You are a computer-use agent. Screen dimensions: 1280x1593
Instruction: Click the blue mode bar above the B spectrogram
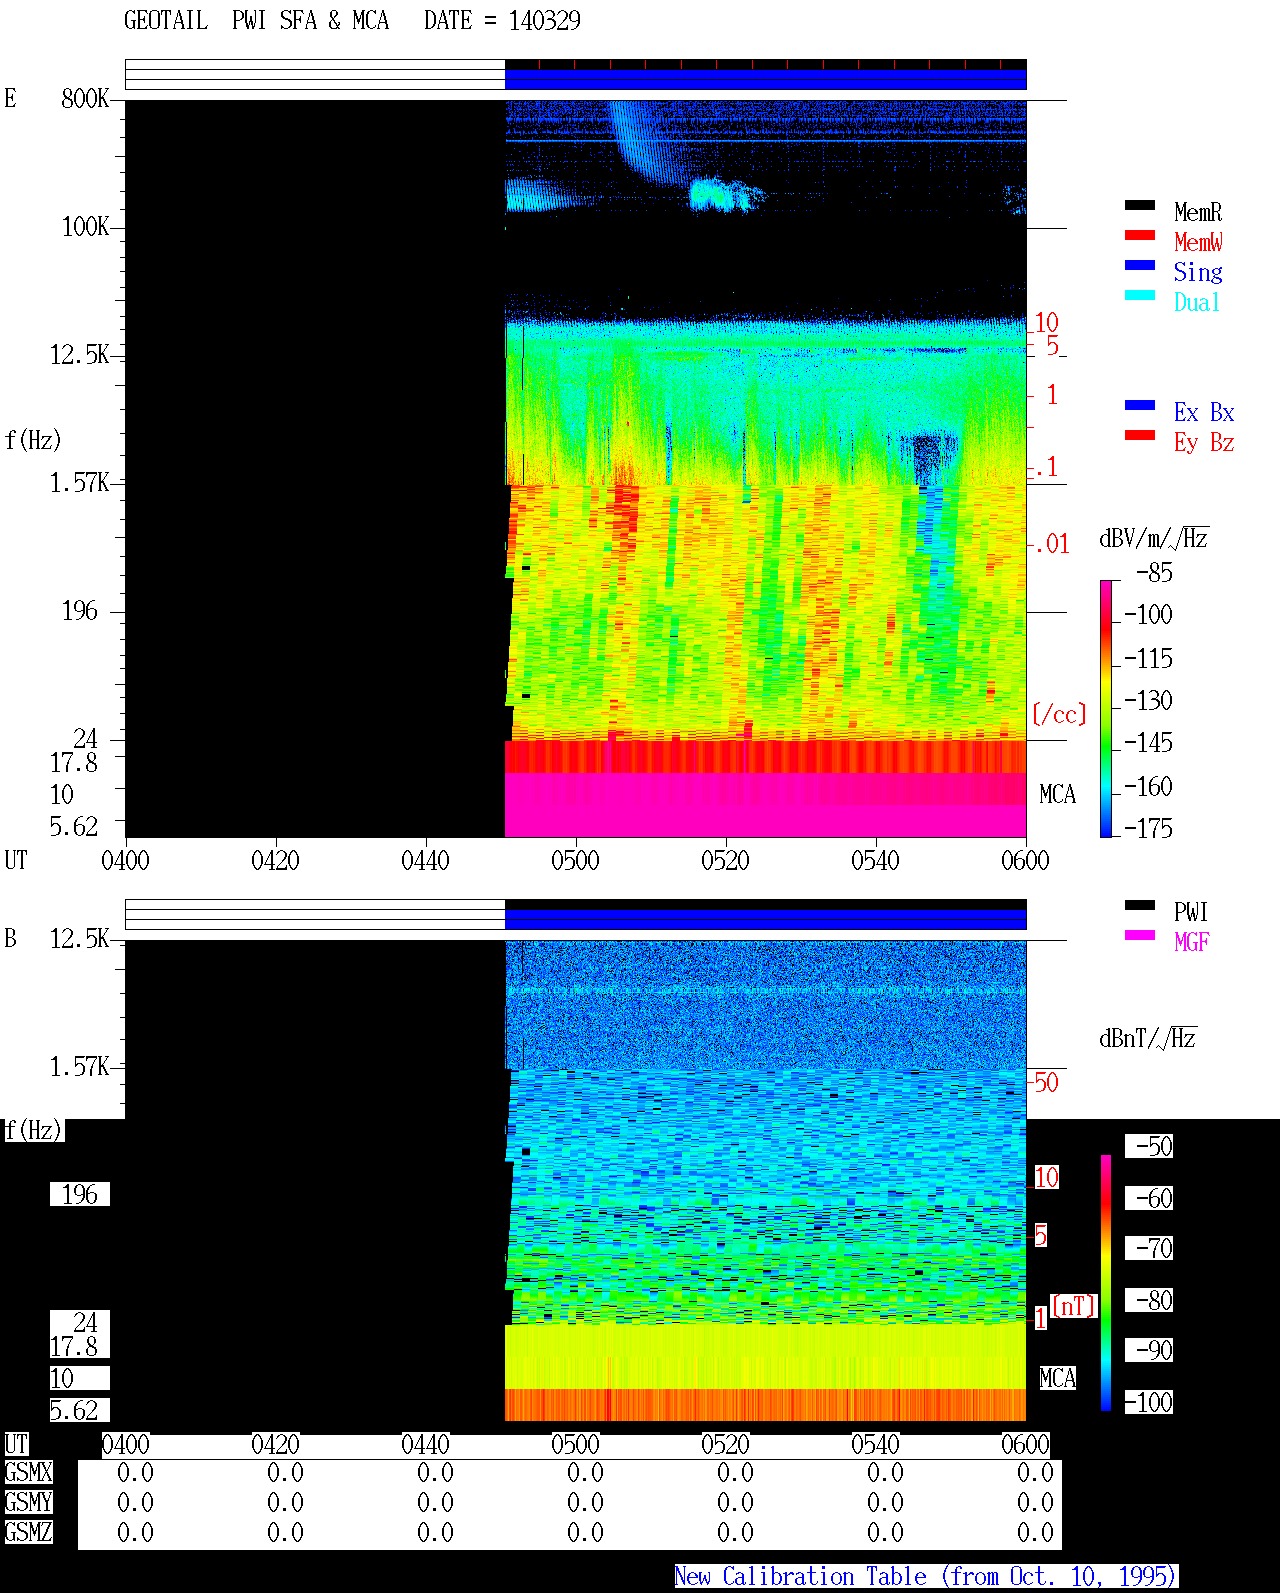[x=765, y=918]
